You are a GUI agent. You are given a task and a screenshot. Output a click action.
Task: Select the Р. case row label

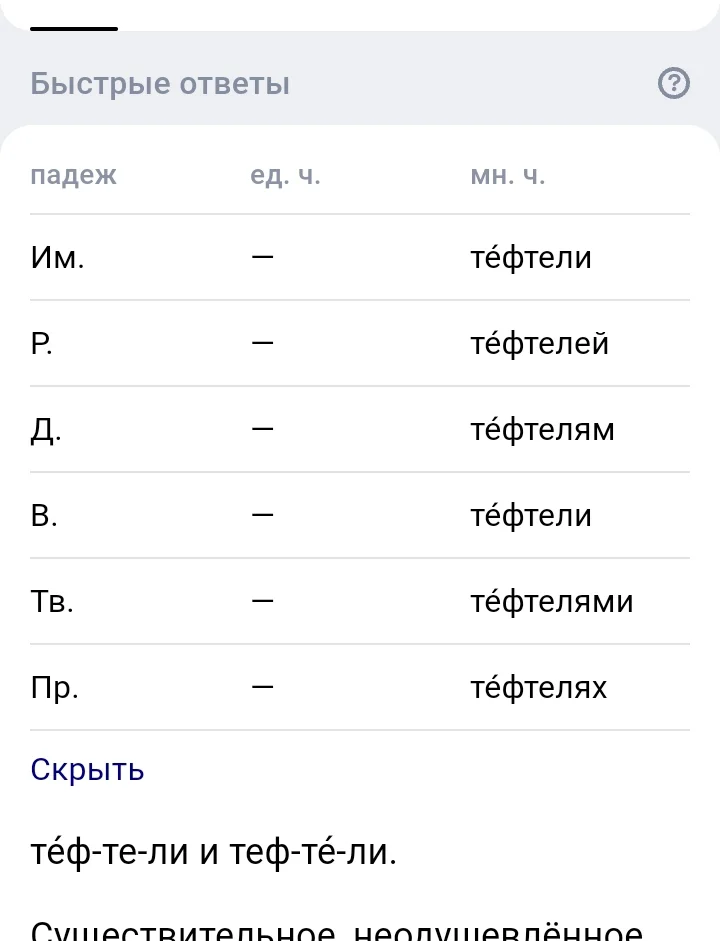click(41, 344)
